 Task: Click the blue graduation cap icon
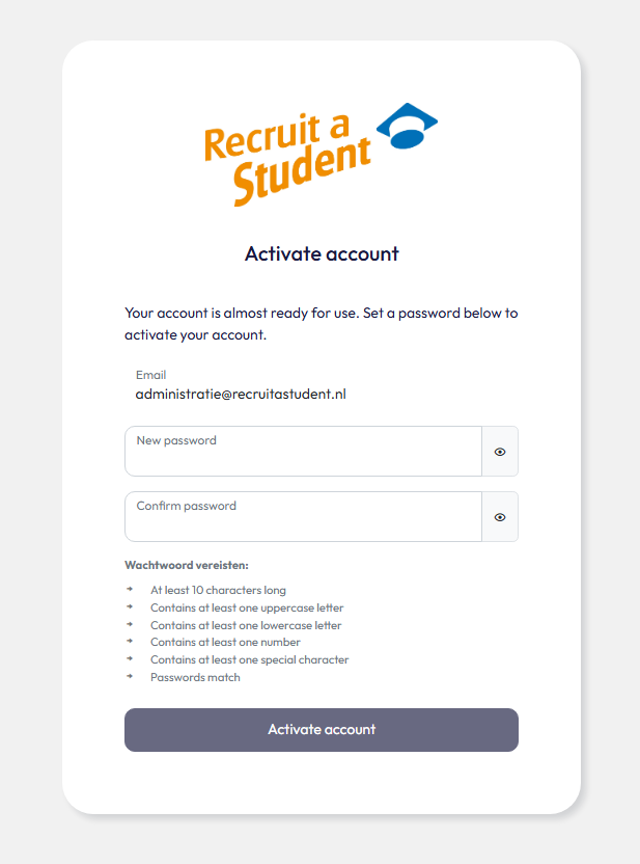point(407,126)
